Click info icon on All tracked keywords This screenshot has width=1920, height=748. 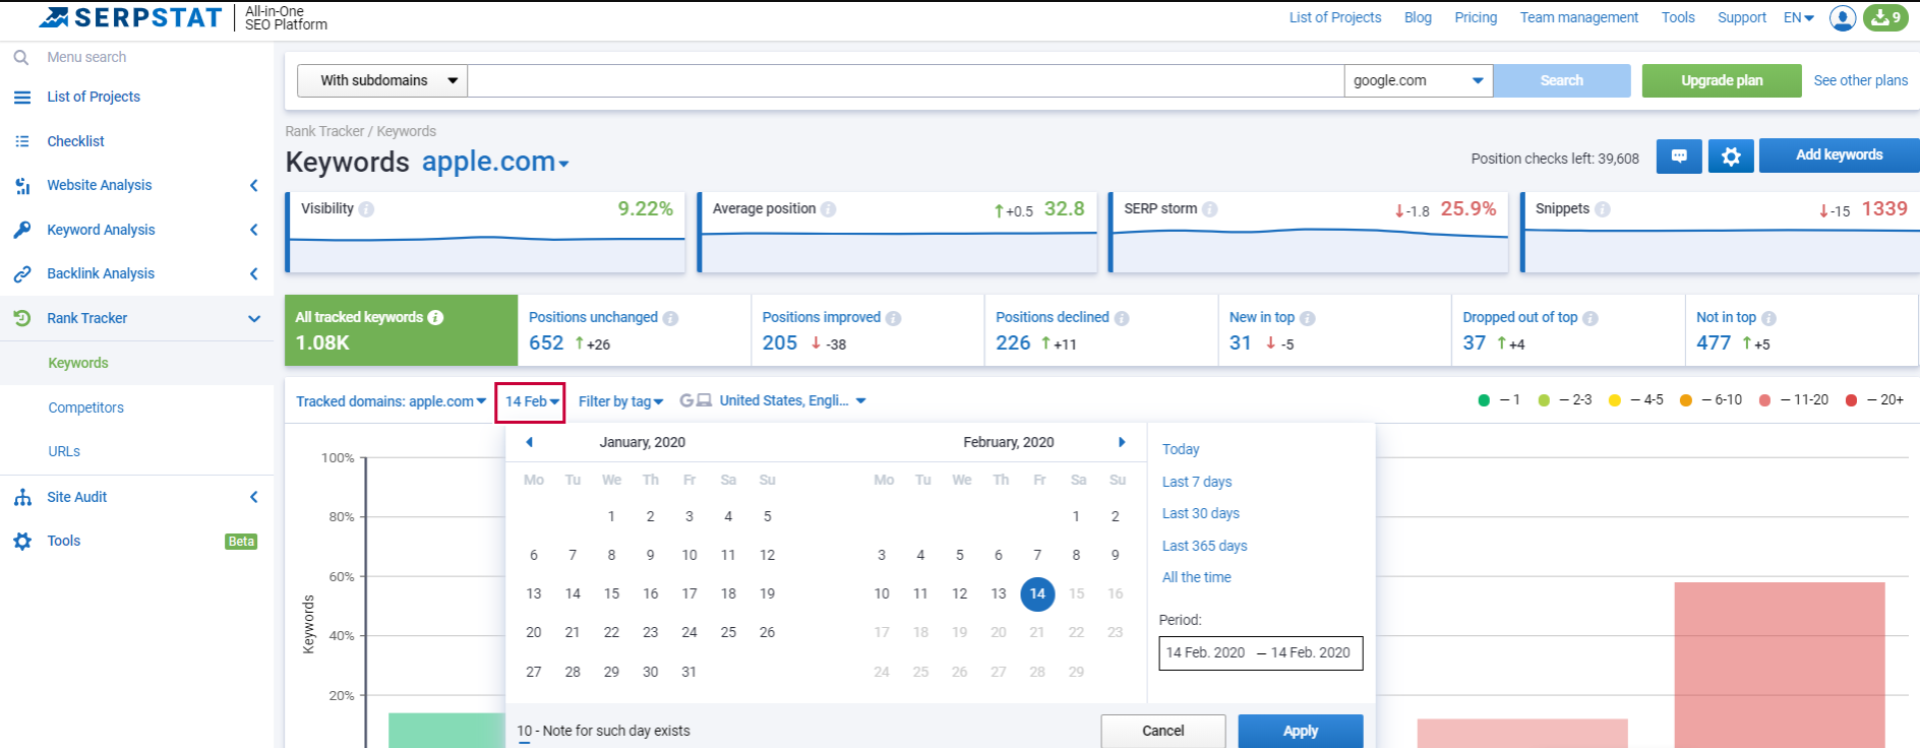436,317
